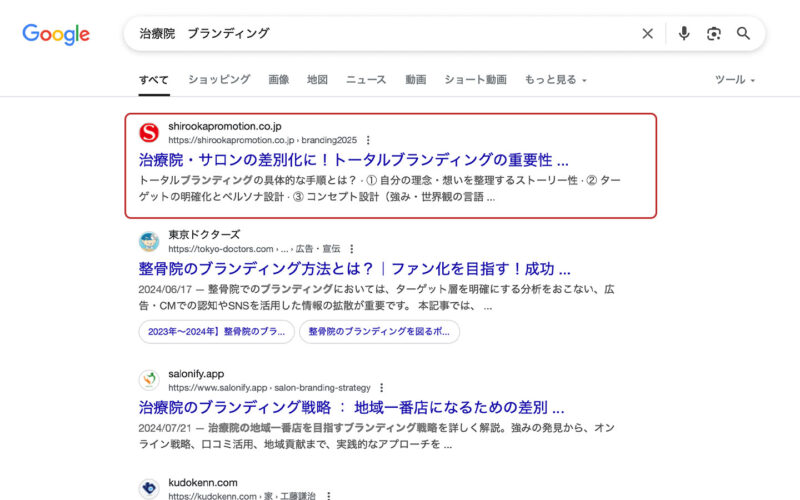The height and width of the screenshot is (500, 800).
Task: Open the 2023年〜2024年】整骨院のブラ... sitelink chip
Action: tap(216, 332)
